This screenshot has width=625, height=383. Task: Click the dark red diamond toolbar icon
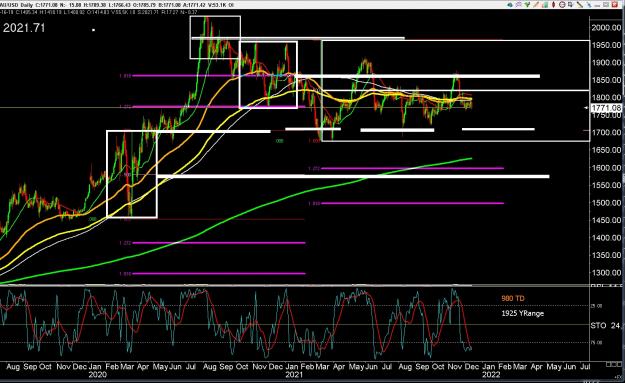pos(554,5)
